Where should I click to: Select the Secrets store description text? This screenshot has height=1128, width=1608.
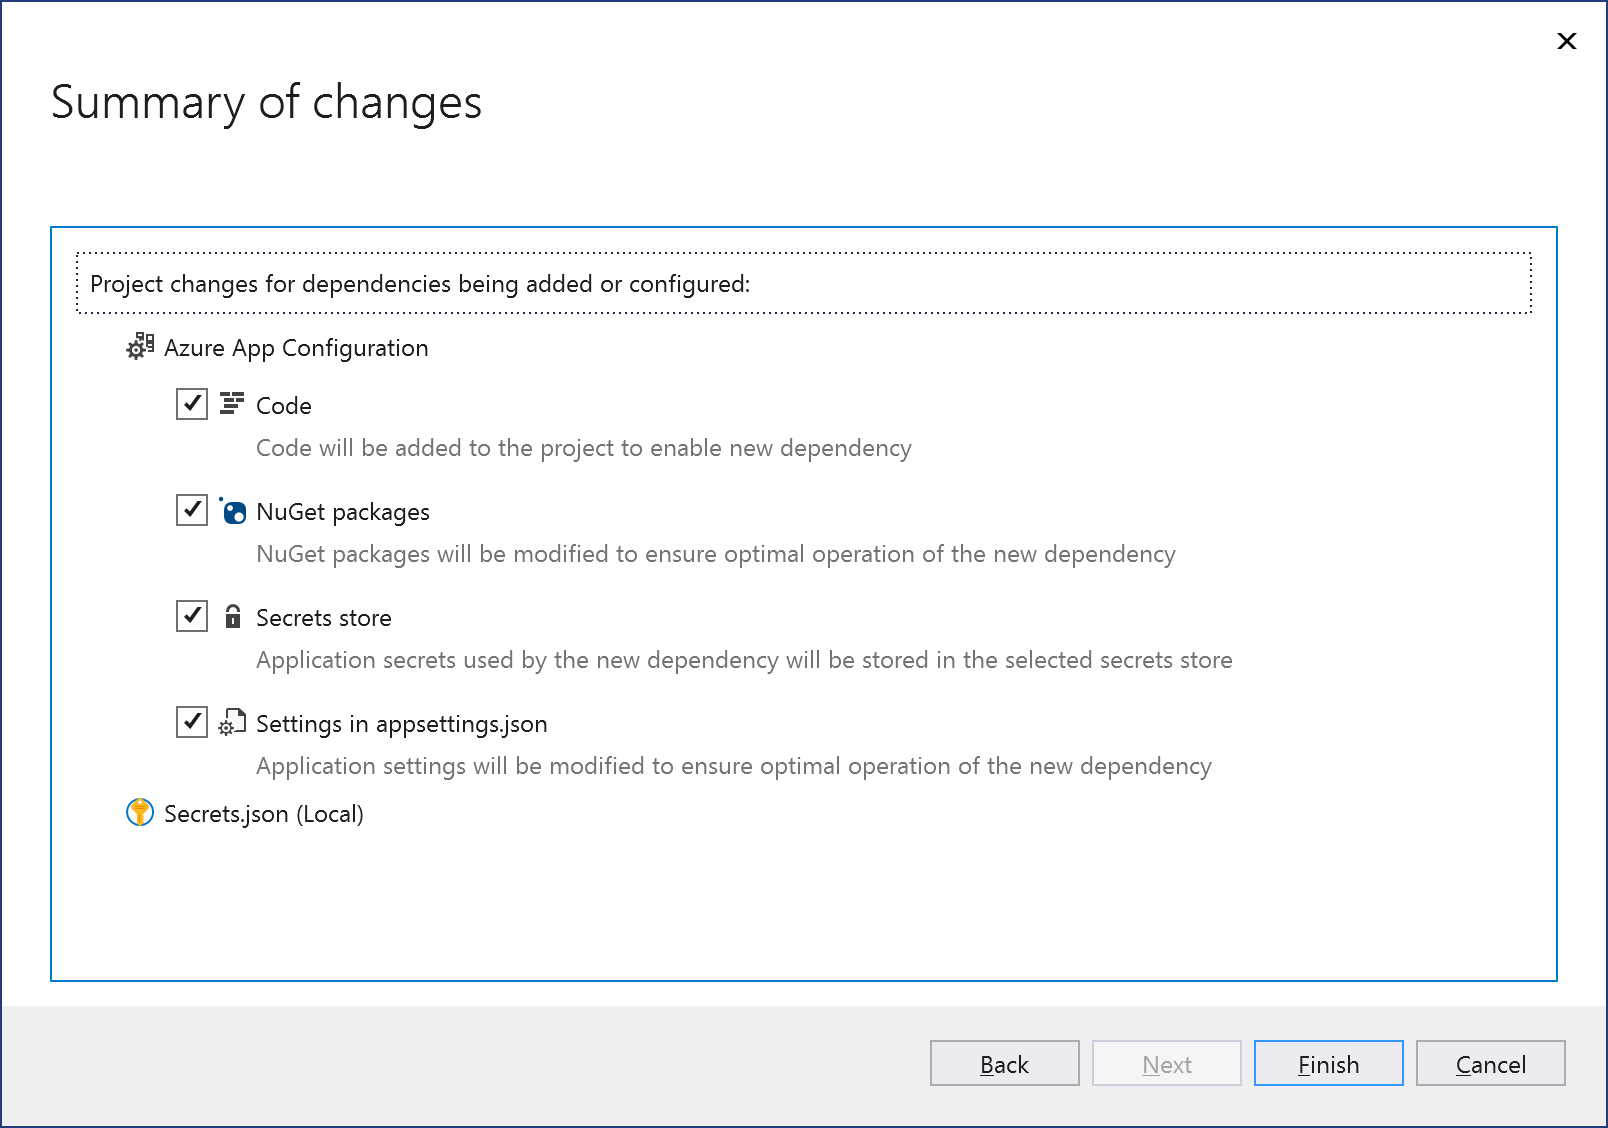[744, 660]
